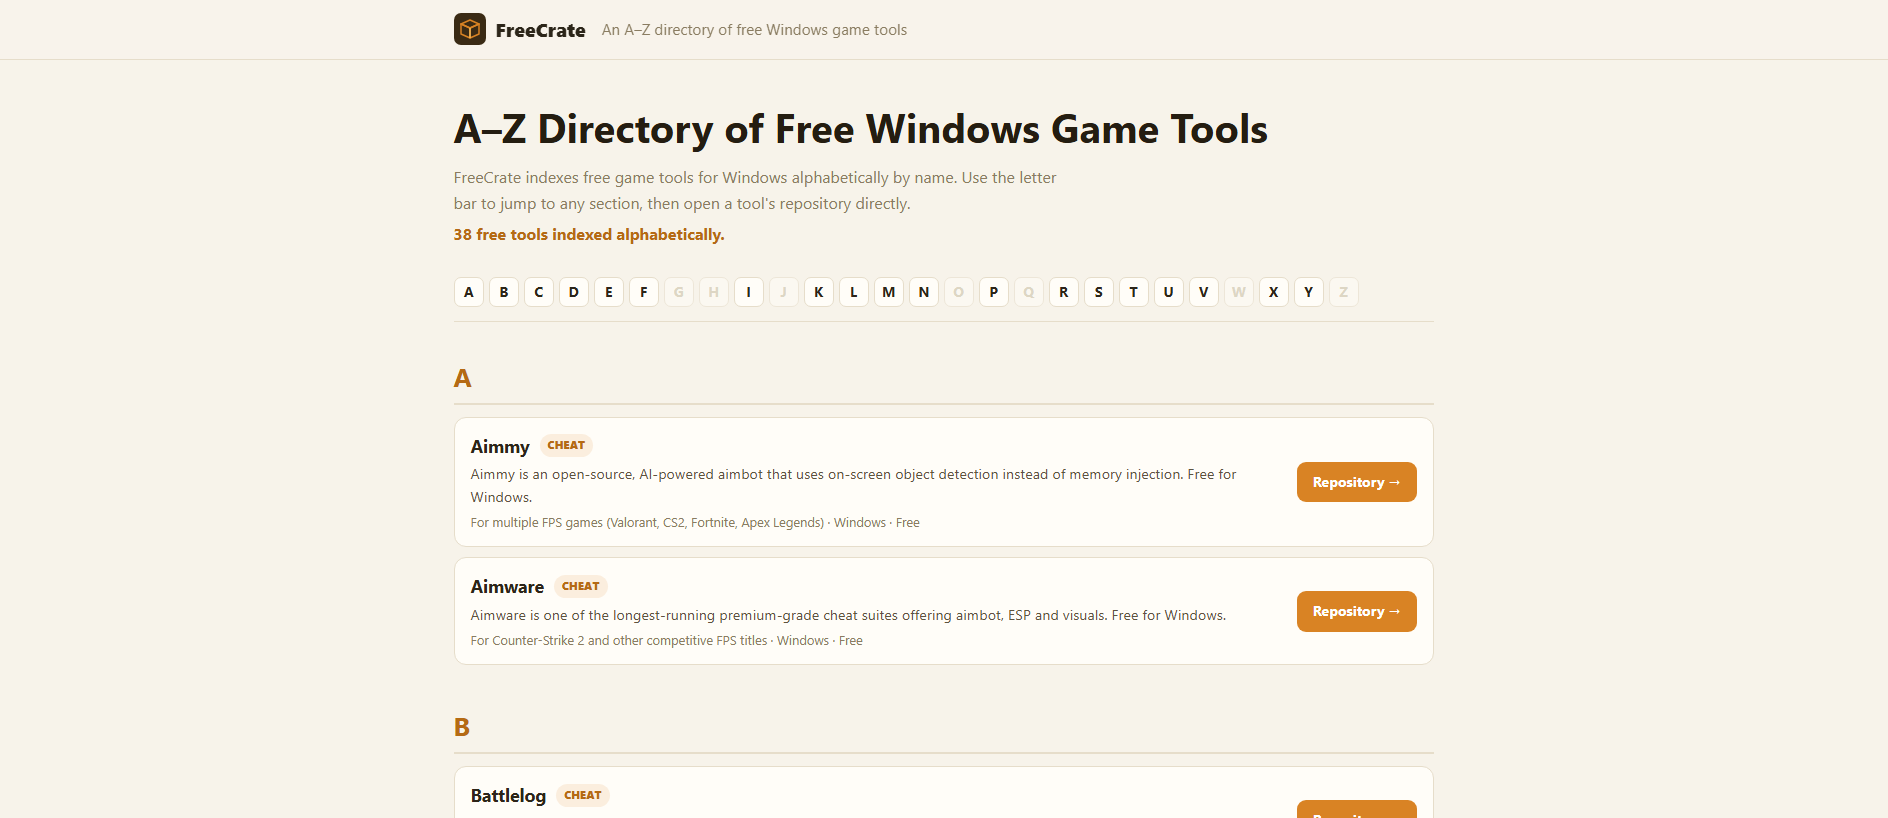Jump to letter E section
Image resolution: width=1888 pixels, height=818 pixels.
click(609, 292)
